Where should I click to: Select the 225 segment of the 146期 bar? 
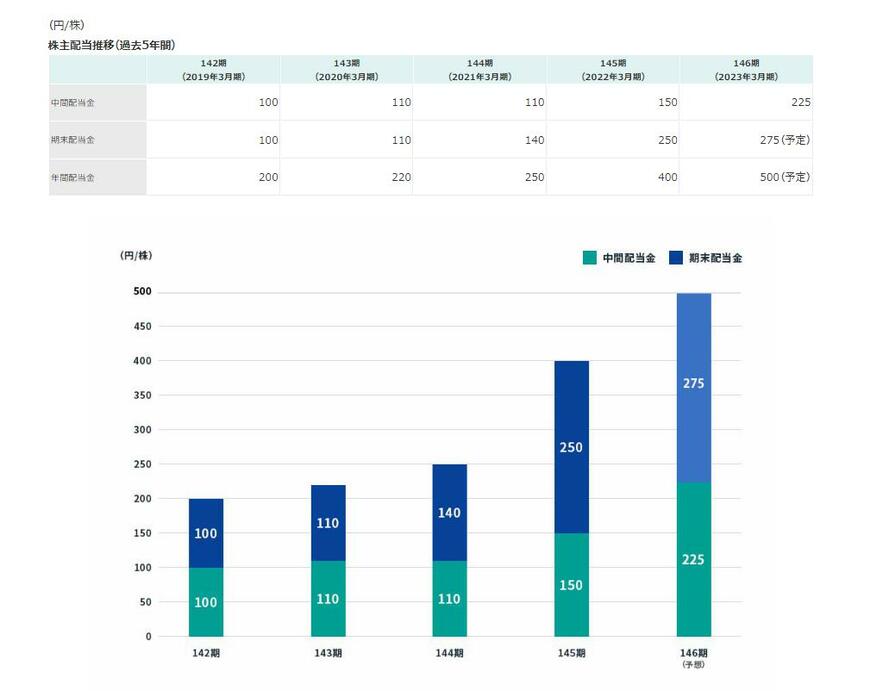694,560
